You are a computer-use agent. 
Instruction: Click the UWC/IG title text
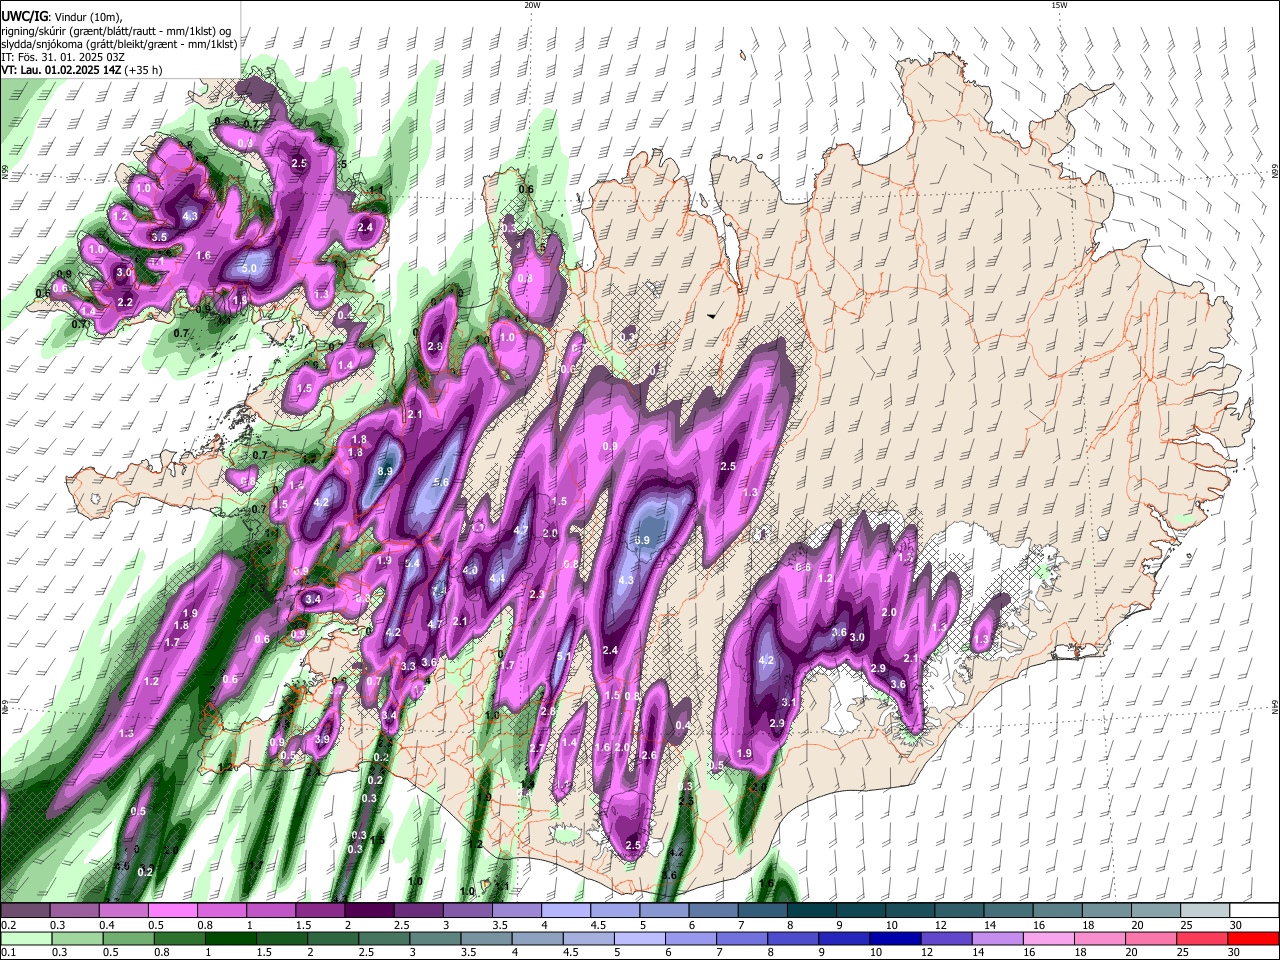coord(24,15)
